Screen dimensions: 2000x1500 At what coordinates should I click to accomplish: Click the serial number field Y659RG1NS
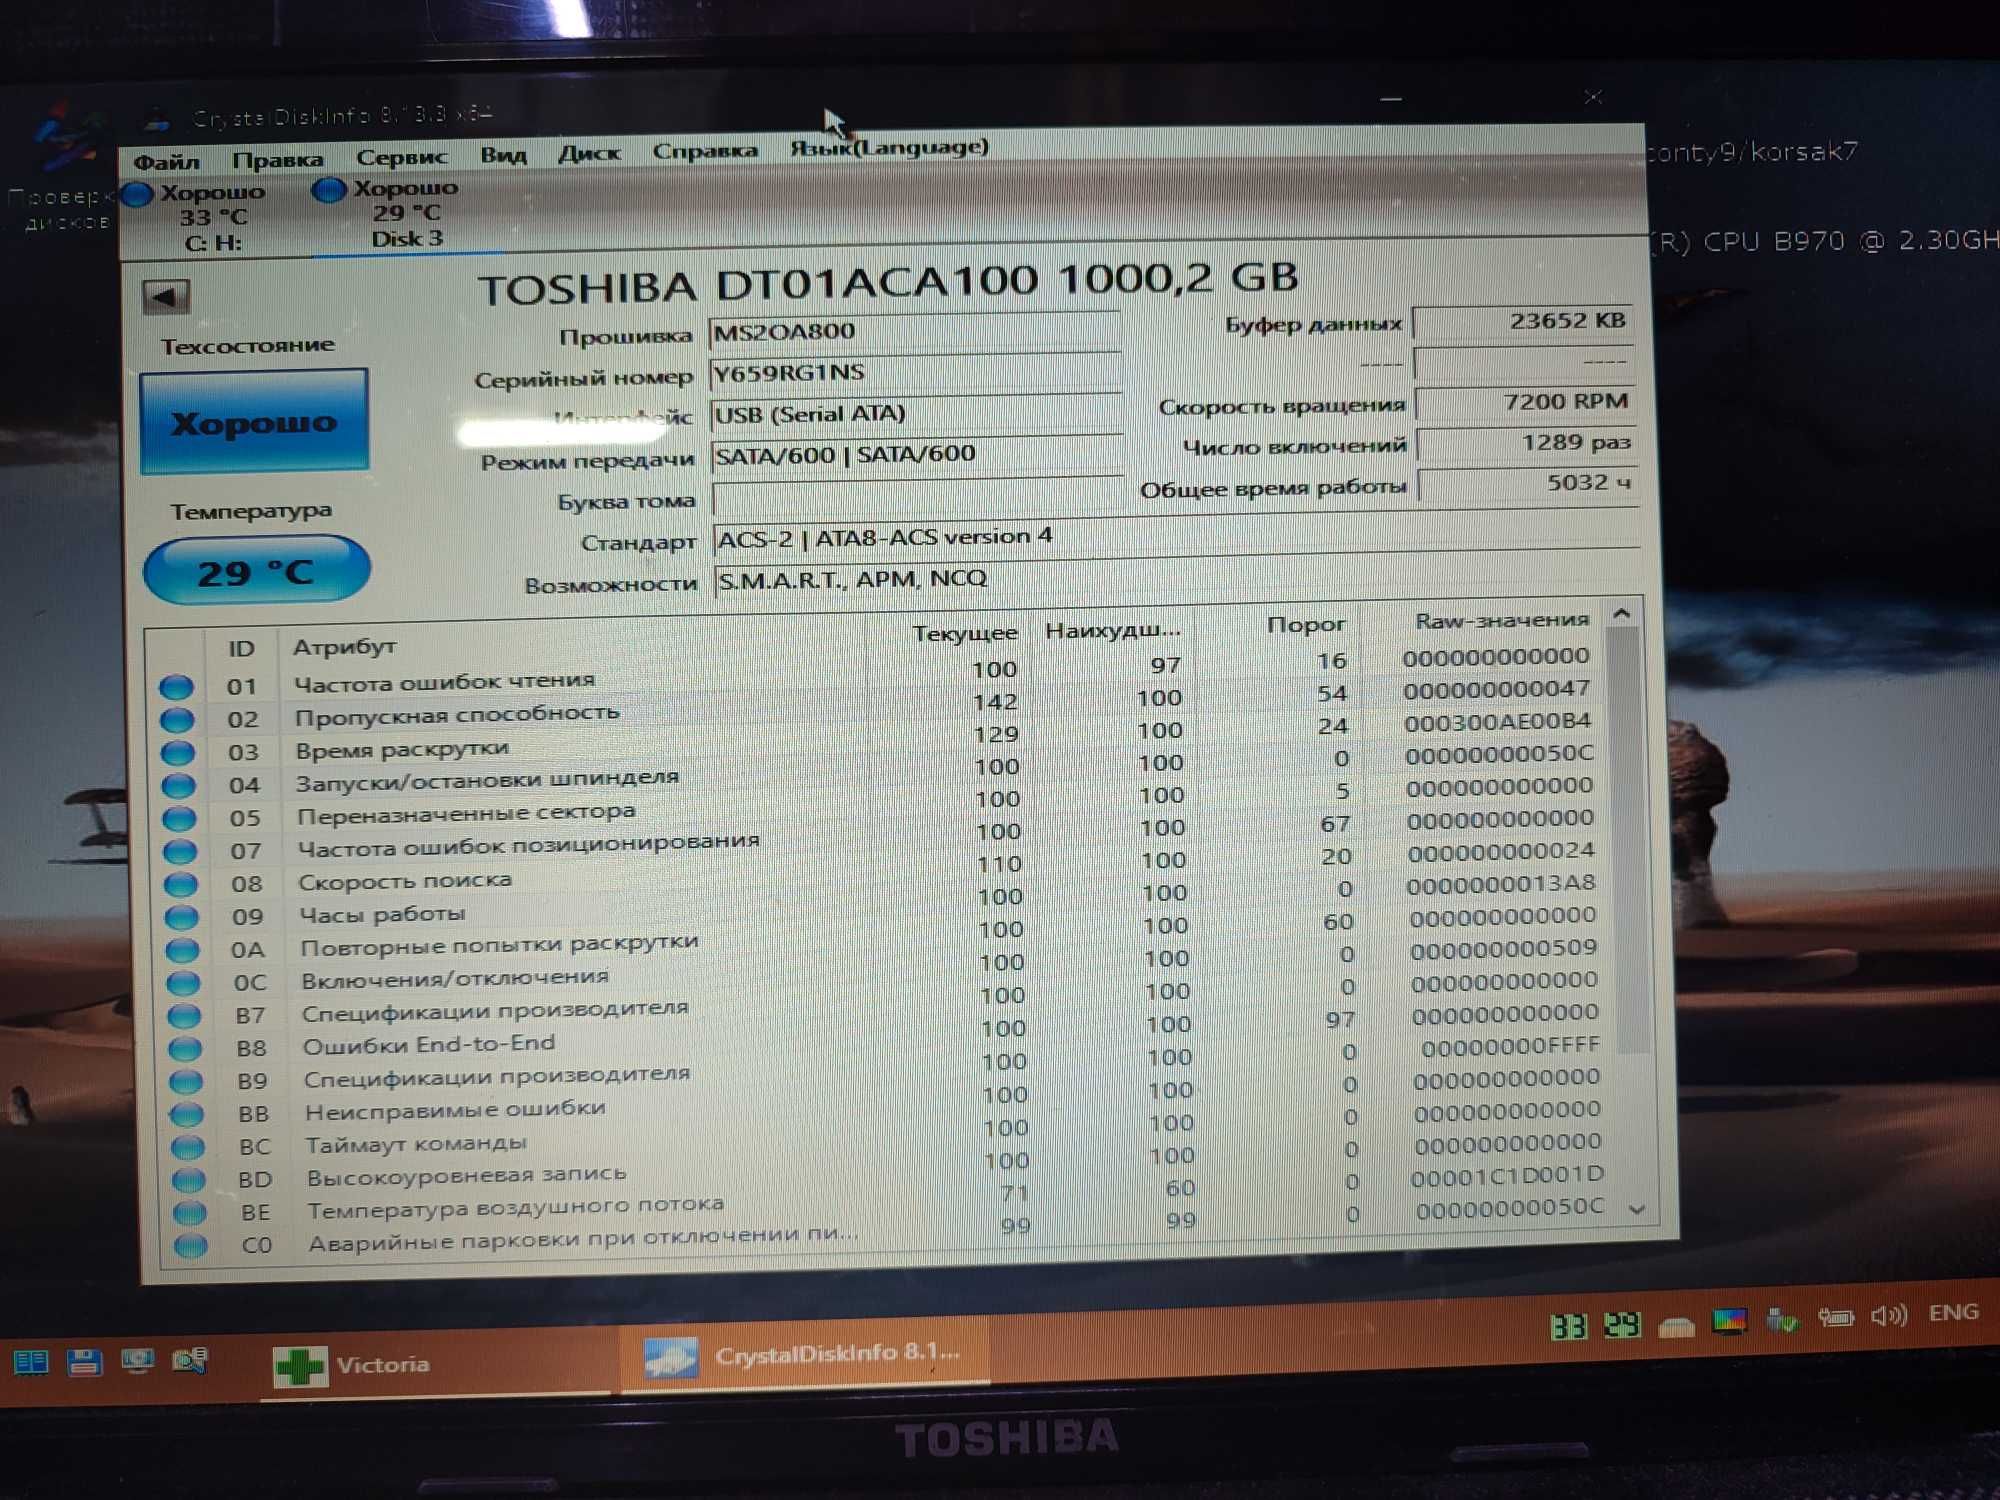coord(915,373)
